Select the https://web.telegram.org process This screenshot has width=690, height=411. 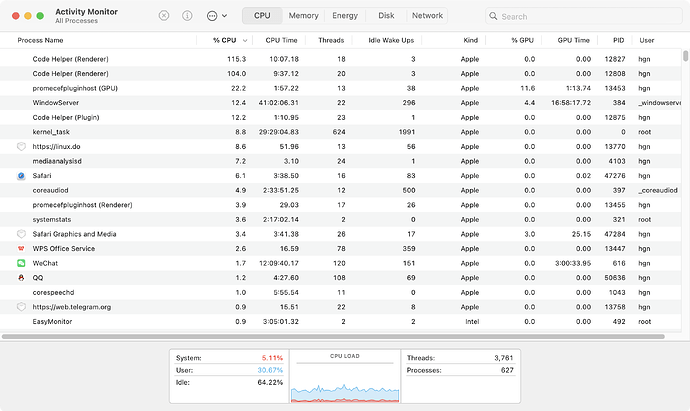coord(72,307)
